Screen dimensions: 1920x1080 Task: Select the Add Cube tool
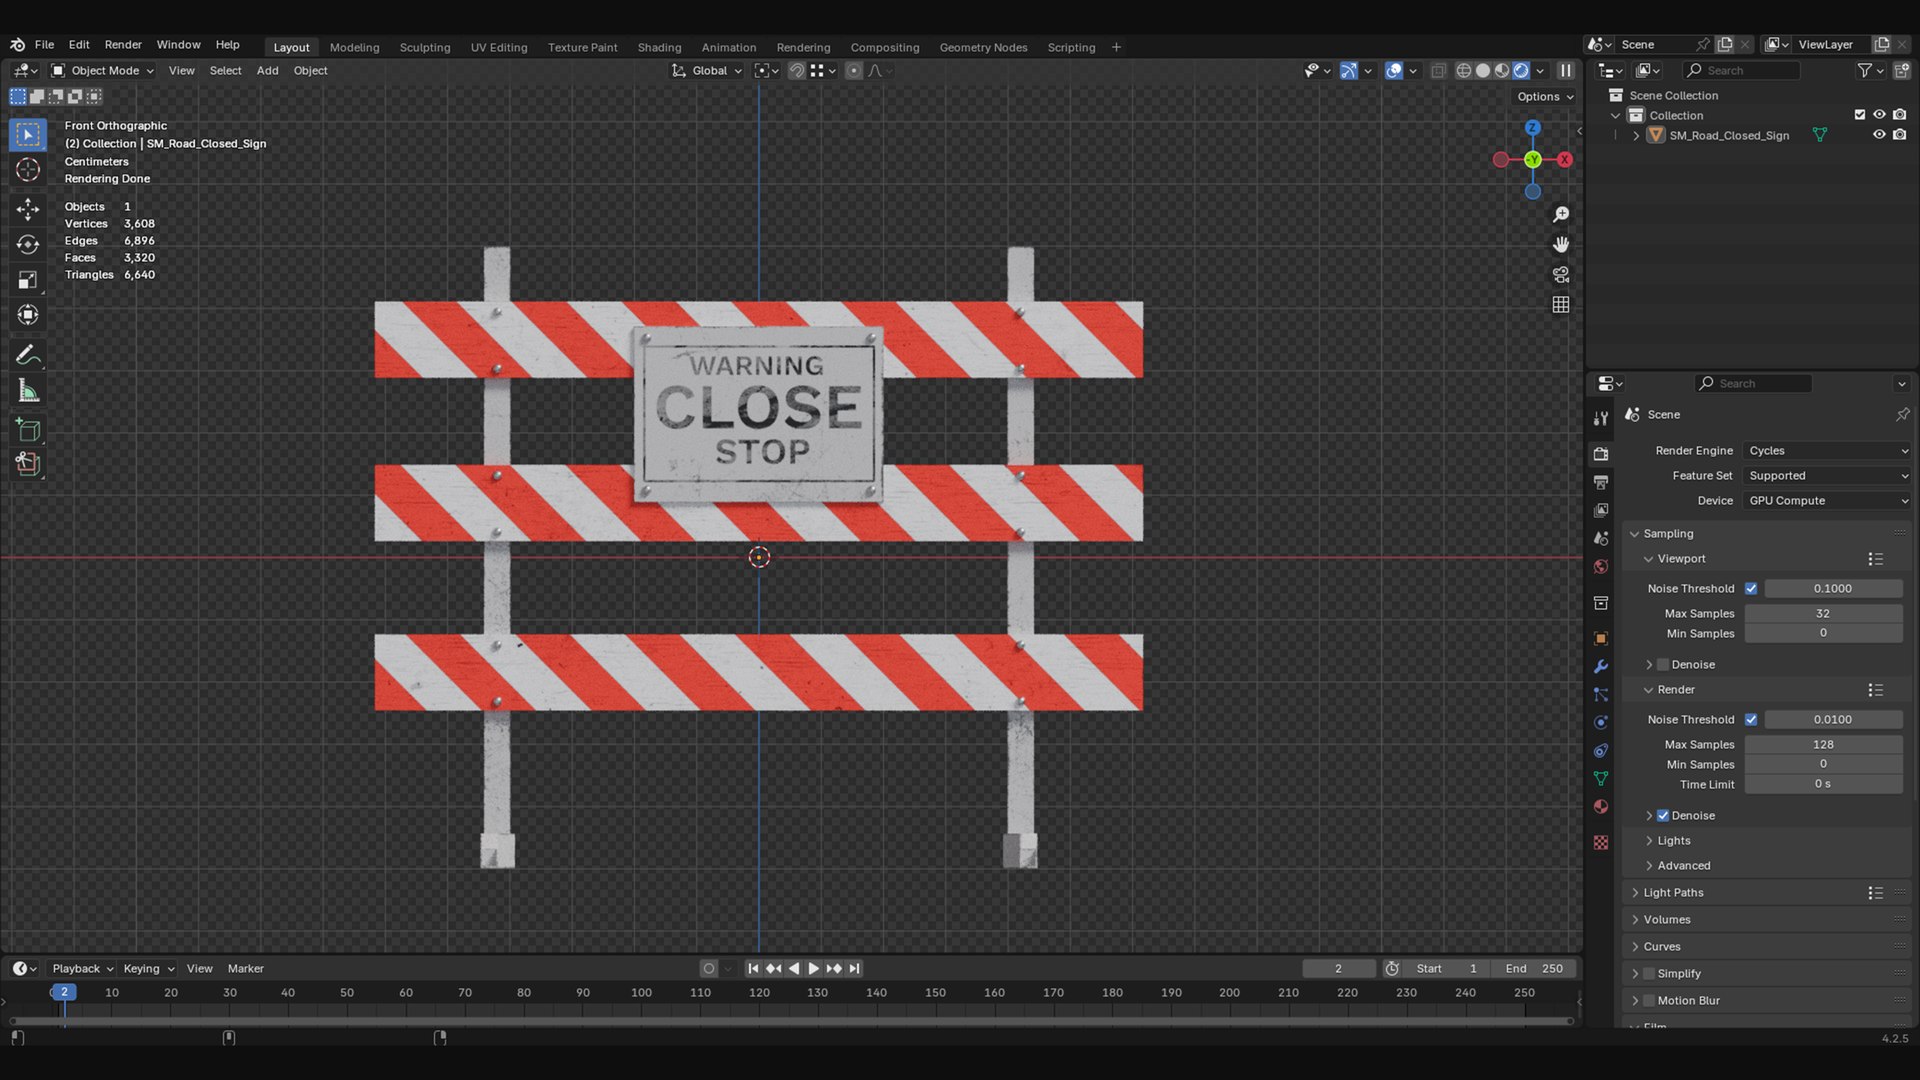click(28, 430)
